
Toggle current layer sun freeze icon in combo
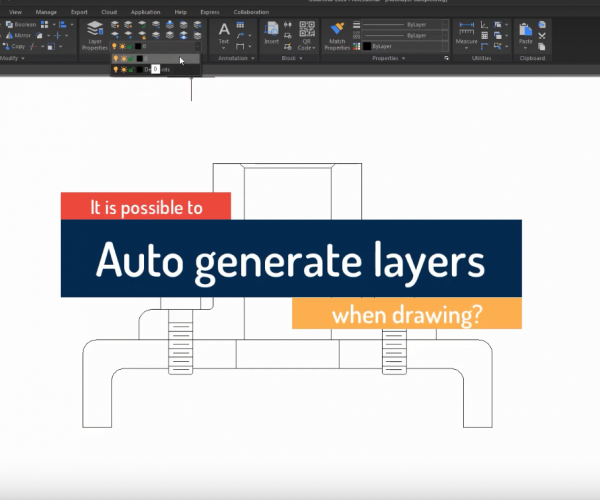pyautogui.click(x=122, y=46)
